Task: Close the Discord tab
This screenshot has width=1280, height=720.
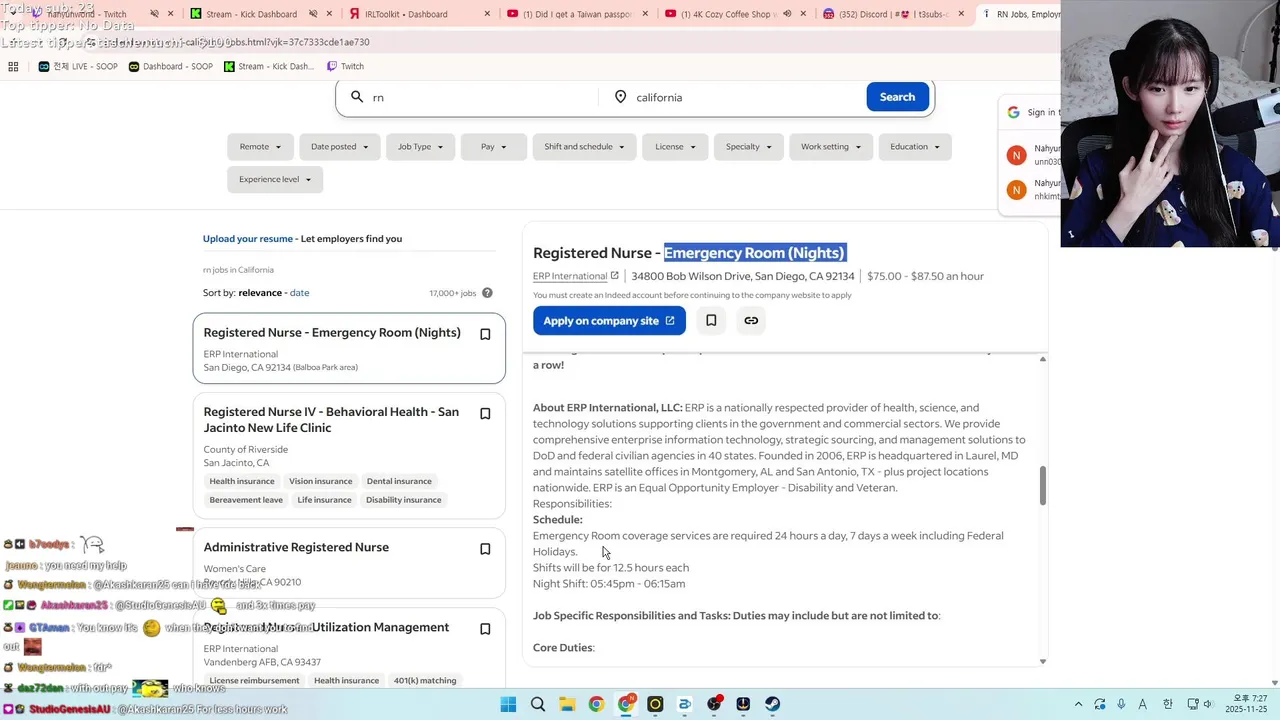Action: (962, 14)
